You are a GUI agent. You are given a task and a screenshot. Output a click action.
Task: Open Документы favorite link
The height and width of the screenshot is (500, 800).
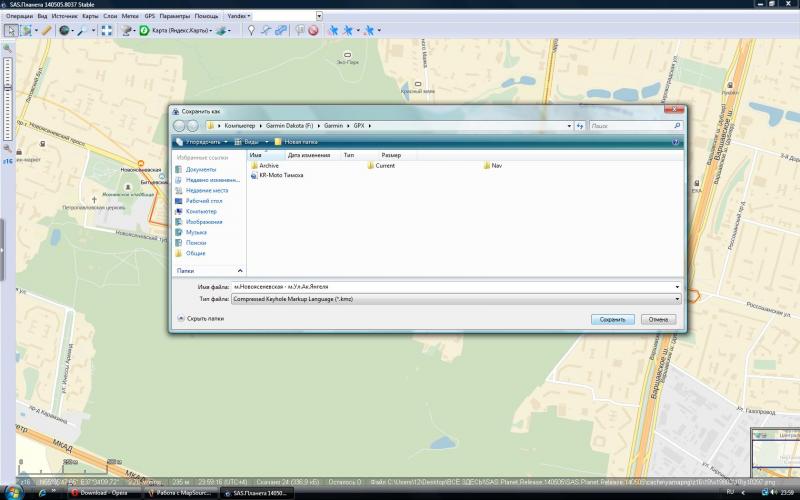(201, 169)
